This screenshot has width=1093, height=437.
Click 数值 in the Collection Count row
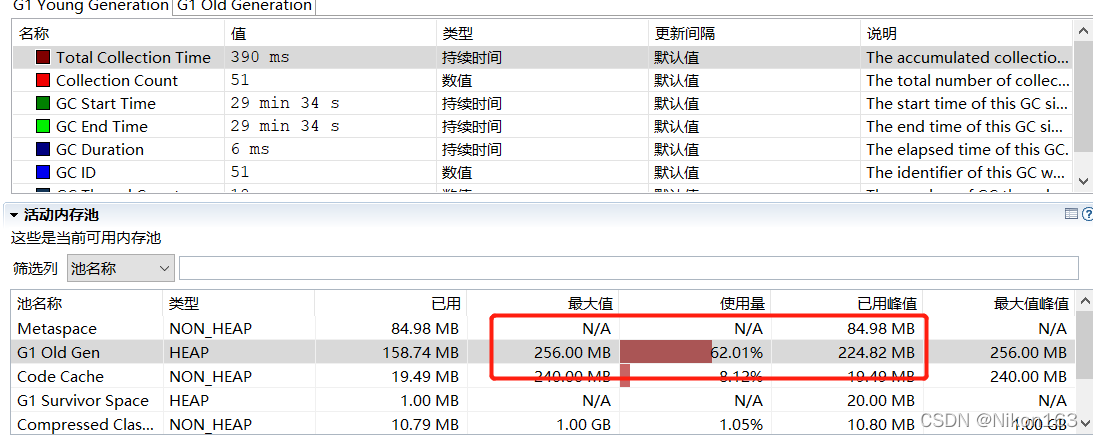click(x=457, y=81)
